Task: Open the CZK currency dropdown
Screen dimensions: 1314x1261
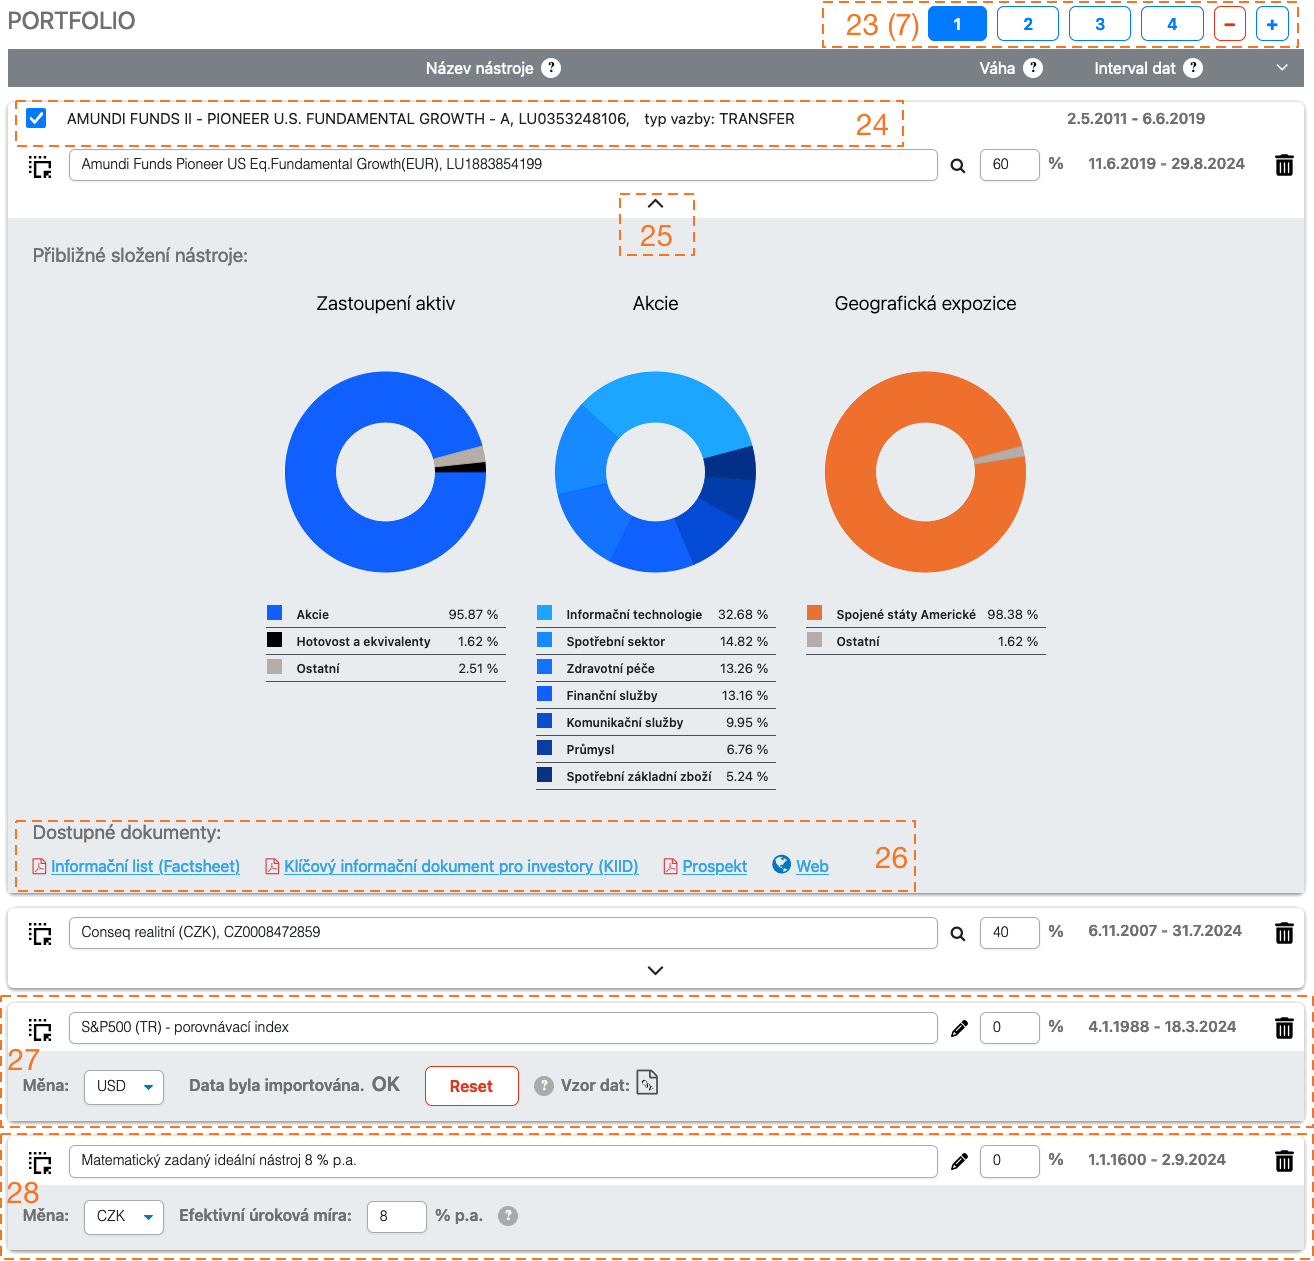Action: 123,1216
